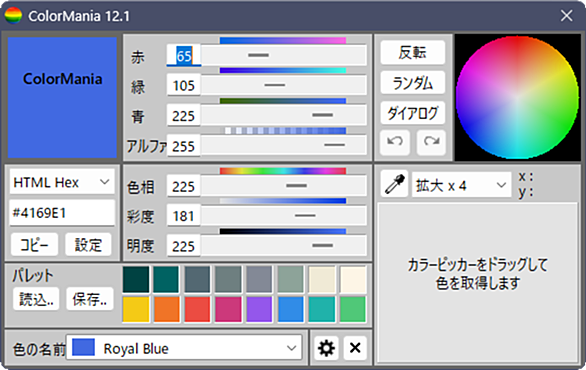Click the HSV color wheel
Image resolution: width=586 pixels, height=370 pixels.
click(x=517, y=98)
